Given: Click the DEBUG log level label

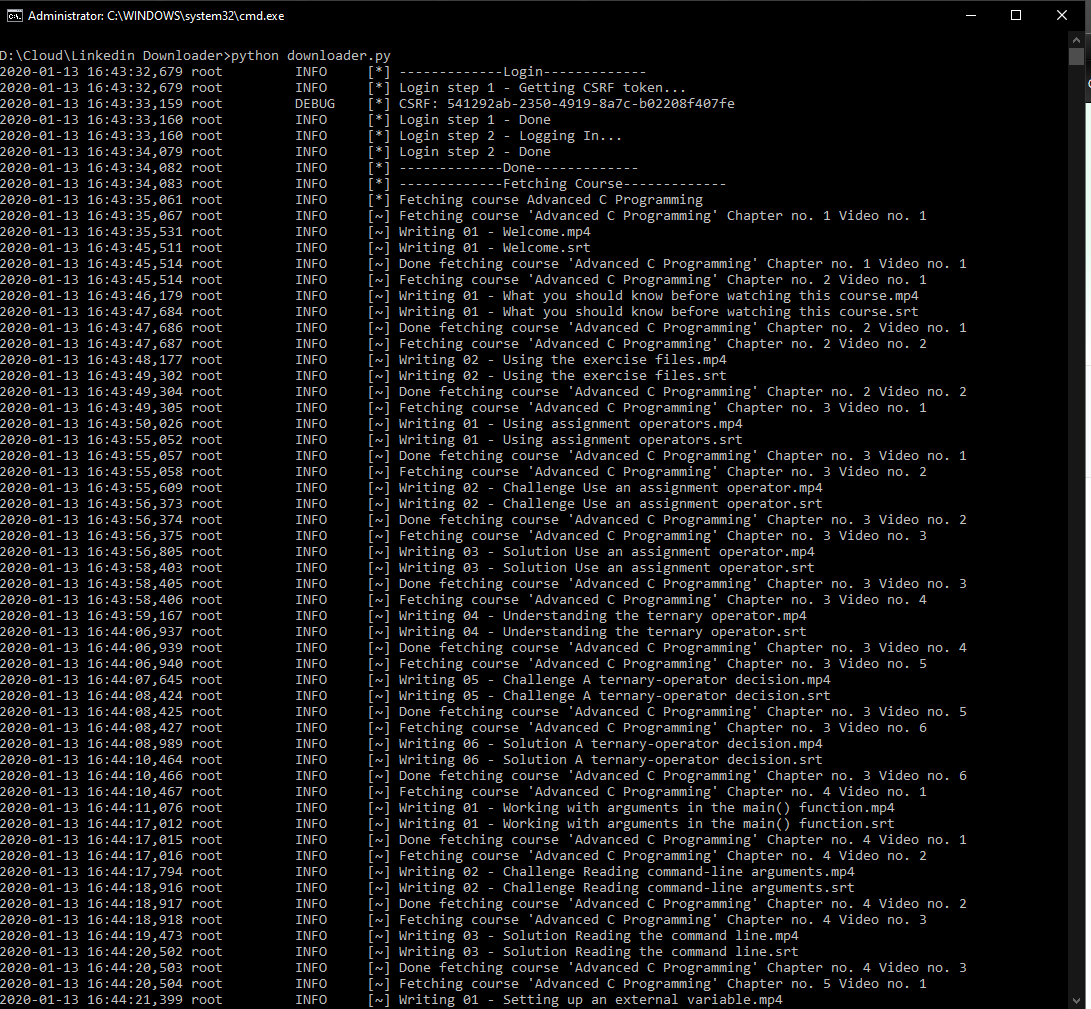Looking at the screenshot, I should pyautogui.click(x=314, y=104).
